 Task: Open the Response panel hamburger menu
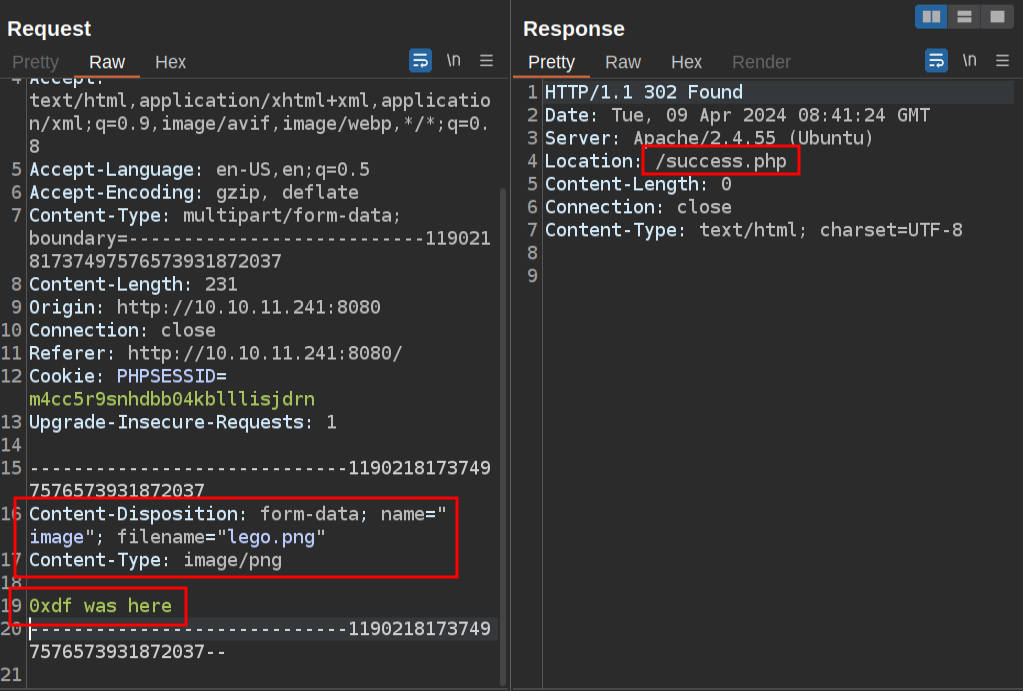(1002, 61)
